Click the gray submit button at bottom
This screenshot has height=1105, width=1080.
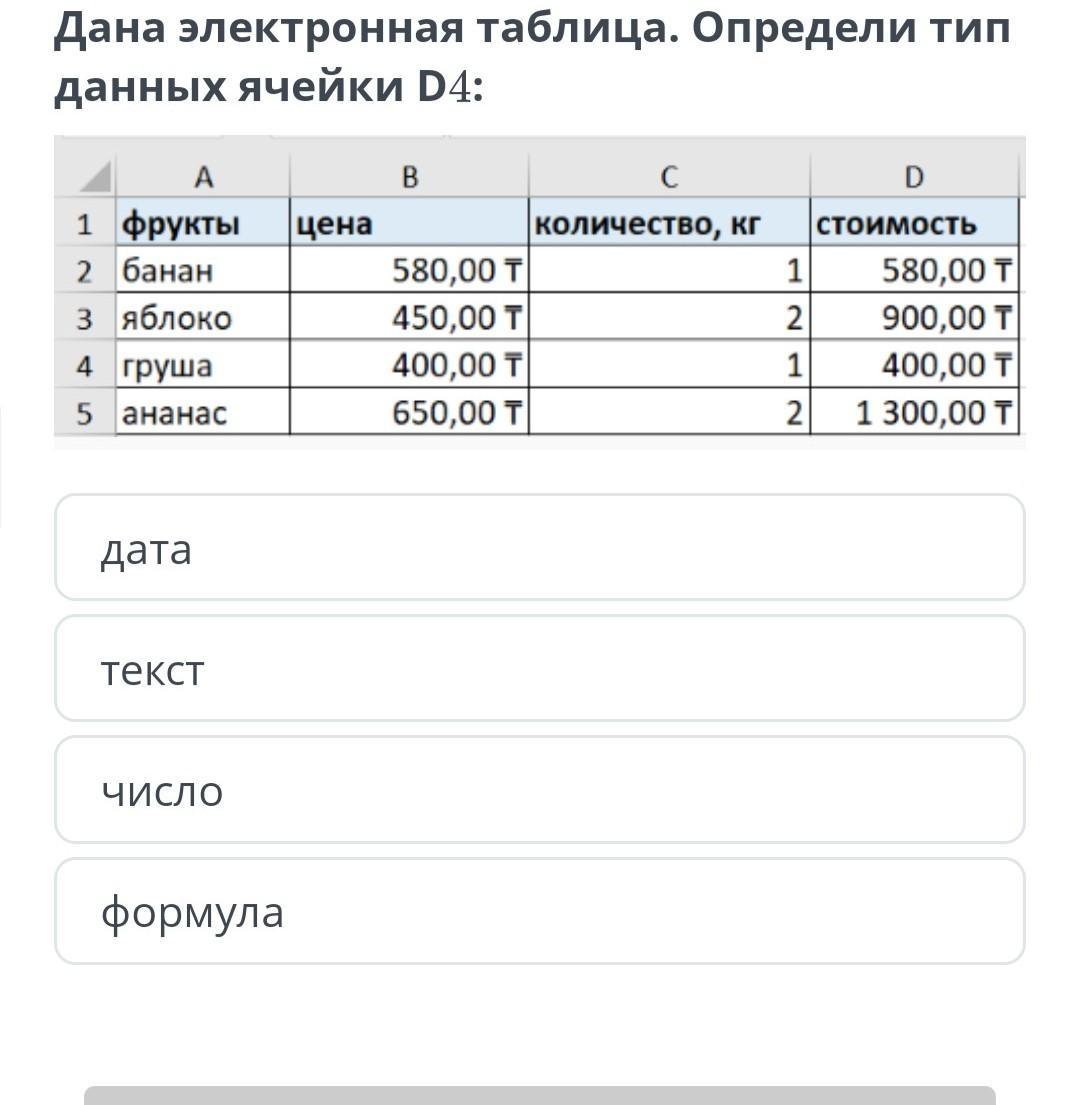tap(540, 1095)
